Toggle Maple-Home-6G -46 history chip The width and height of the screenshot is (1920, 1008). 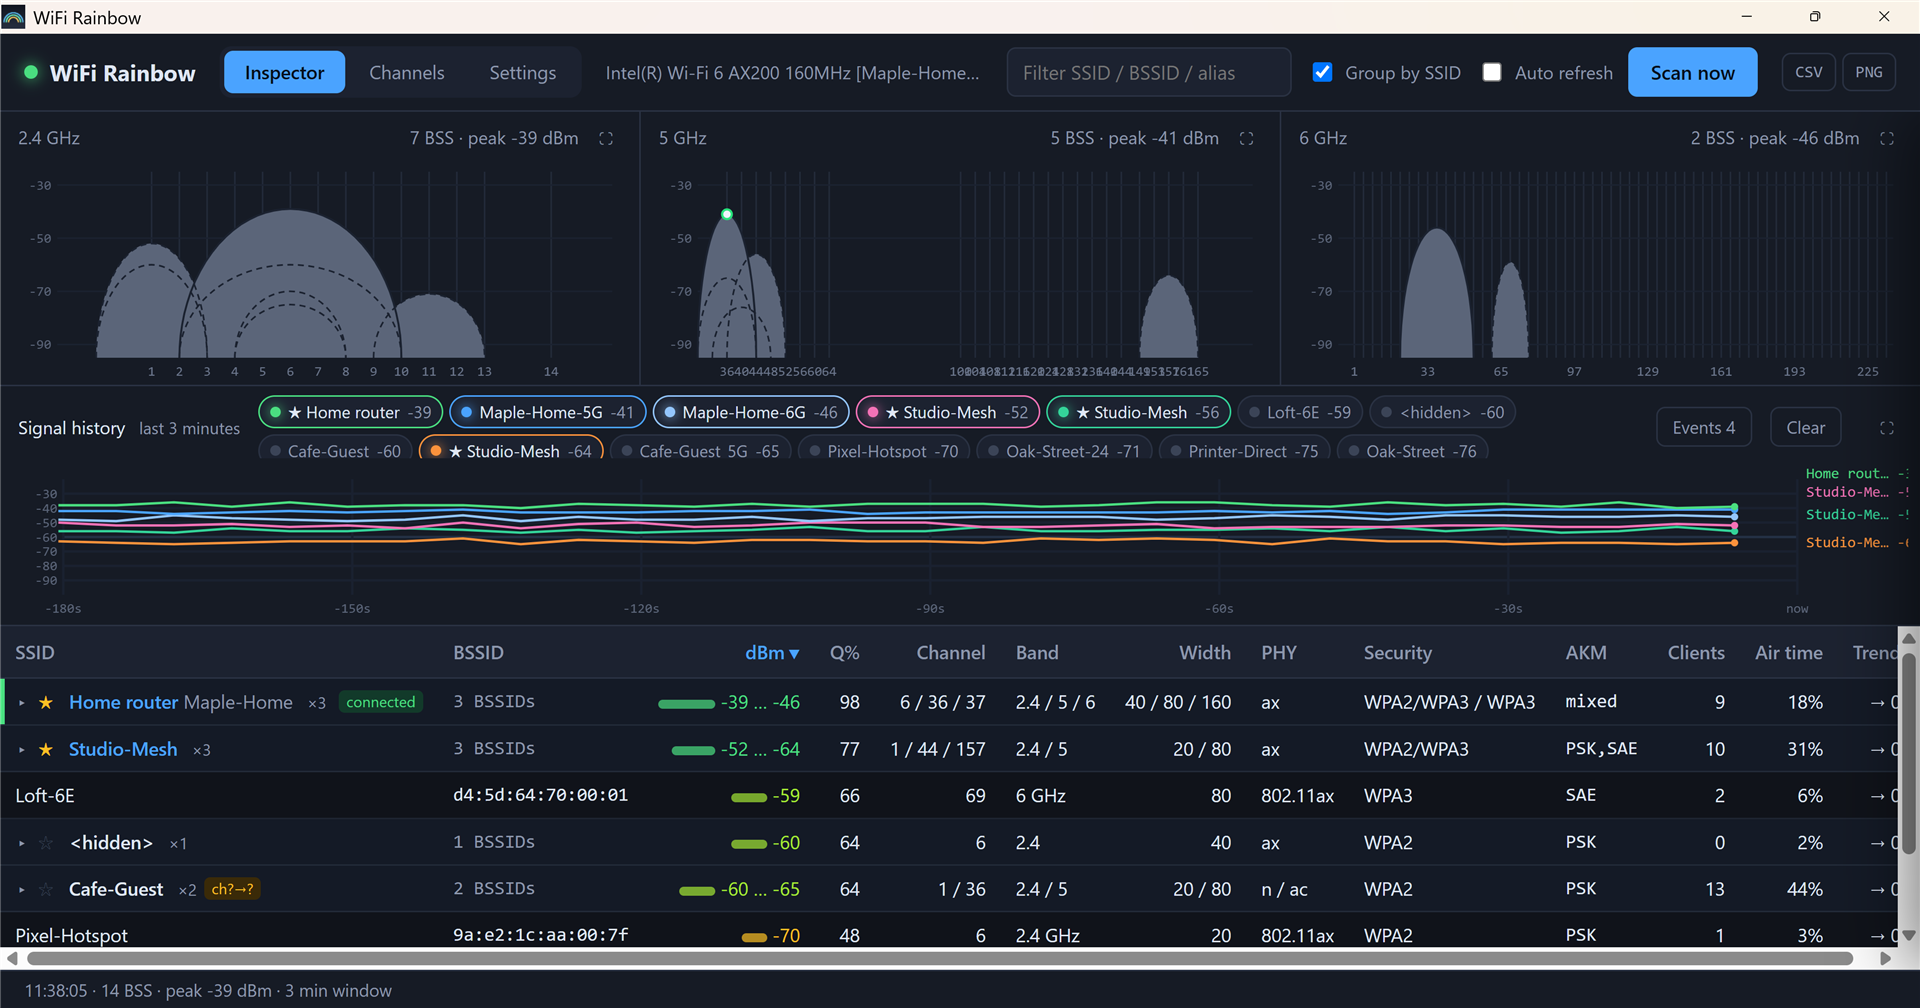pyautogui.click(x=751, y=412)
